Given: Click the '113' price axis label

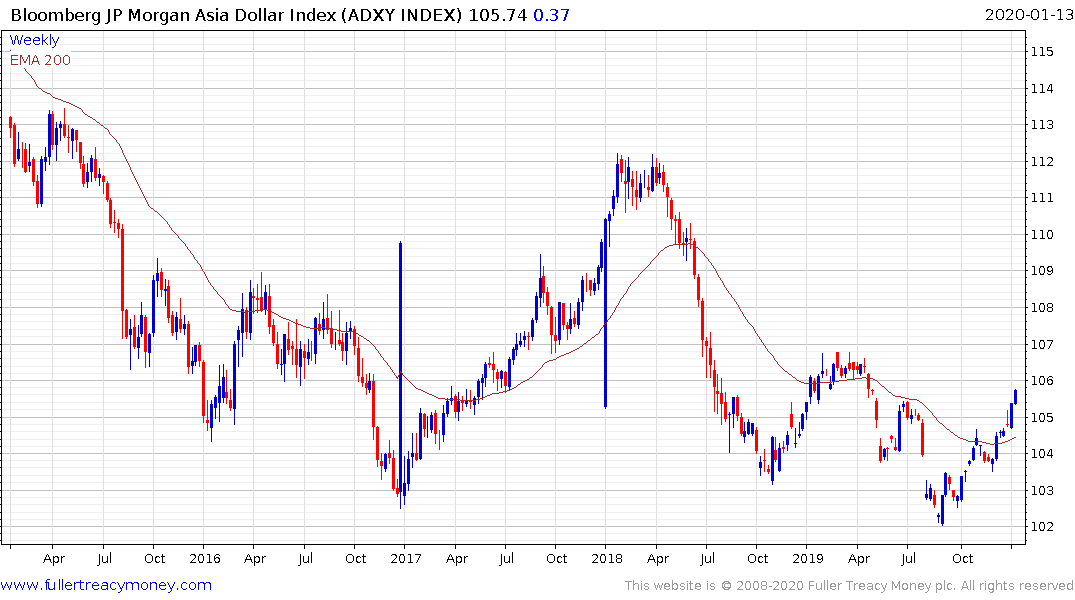Looking at the screenshot, I should [1042, 125].
